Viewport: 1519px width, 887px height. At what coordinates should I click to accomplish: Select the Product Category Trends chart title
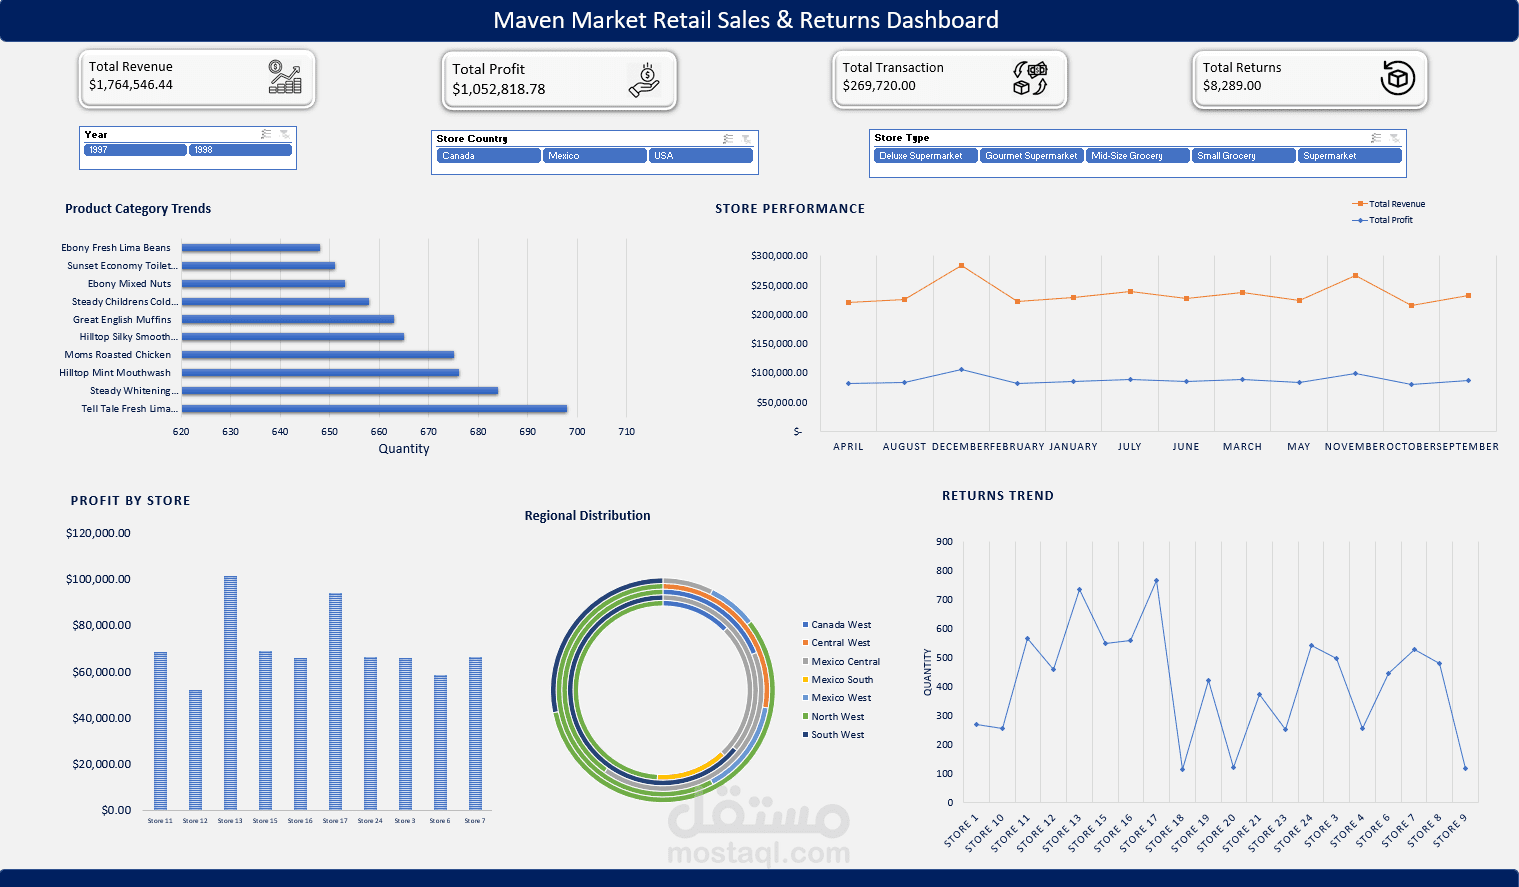pyautogui.click(x=138, y=209)
